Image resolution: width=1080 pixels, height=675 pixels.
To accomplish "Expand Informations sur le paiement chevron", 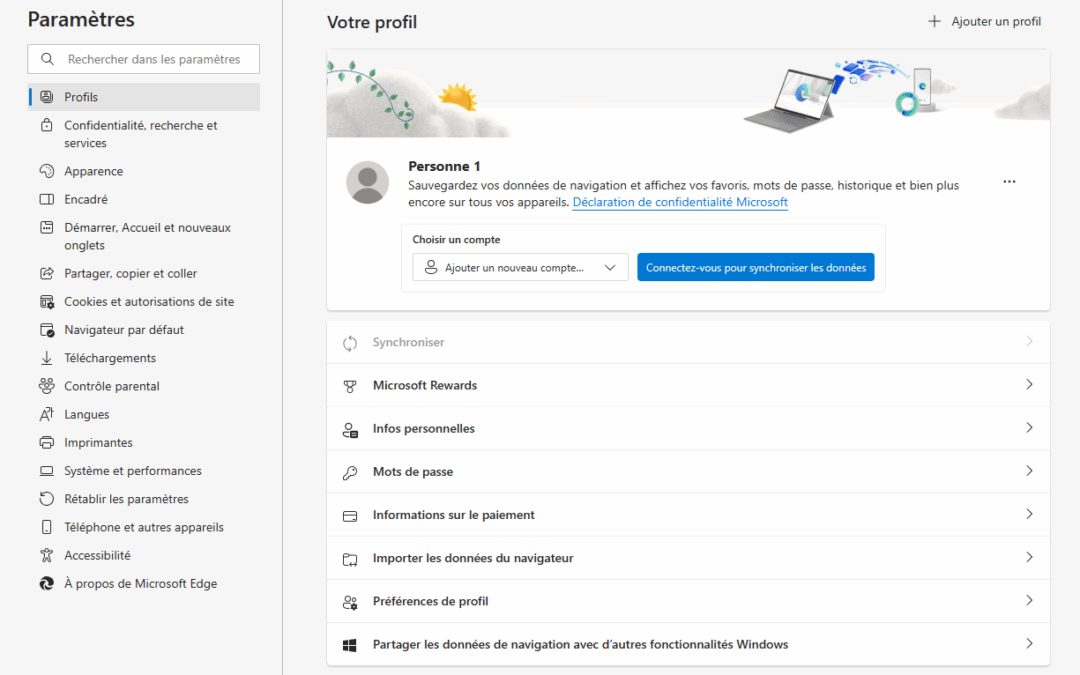I will click(1029, 514).
